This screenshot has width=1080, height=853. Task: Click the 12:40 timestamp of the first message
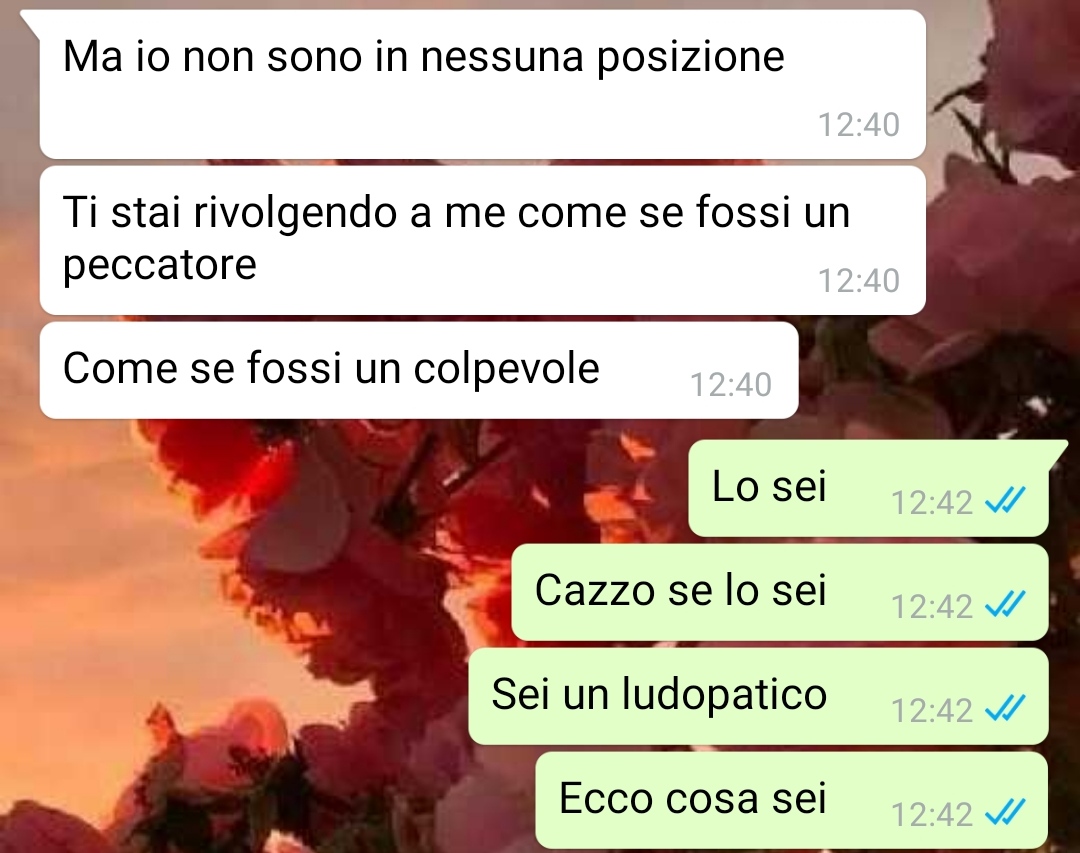tap(858, 125)
